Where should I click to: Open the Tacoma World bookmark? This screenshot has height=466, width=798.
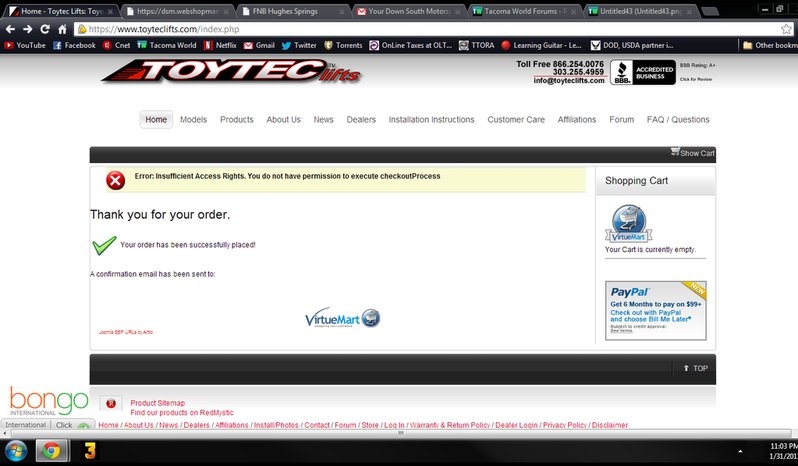pyautogui.click(x=167, y=45)
